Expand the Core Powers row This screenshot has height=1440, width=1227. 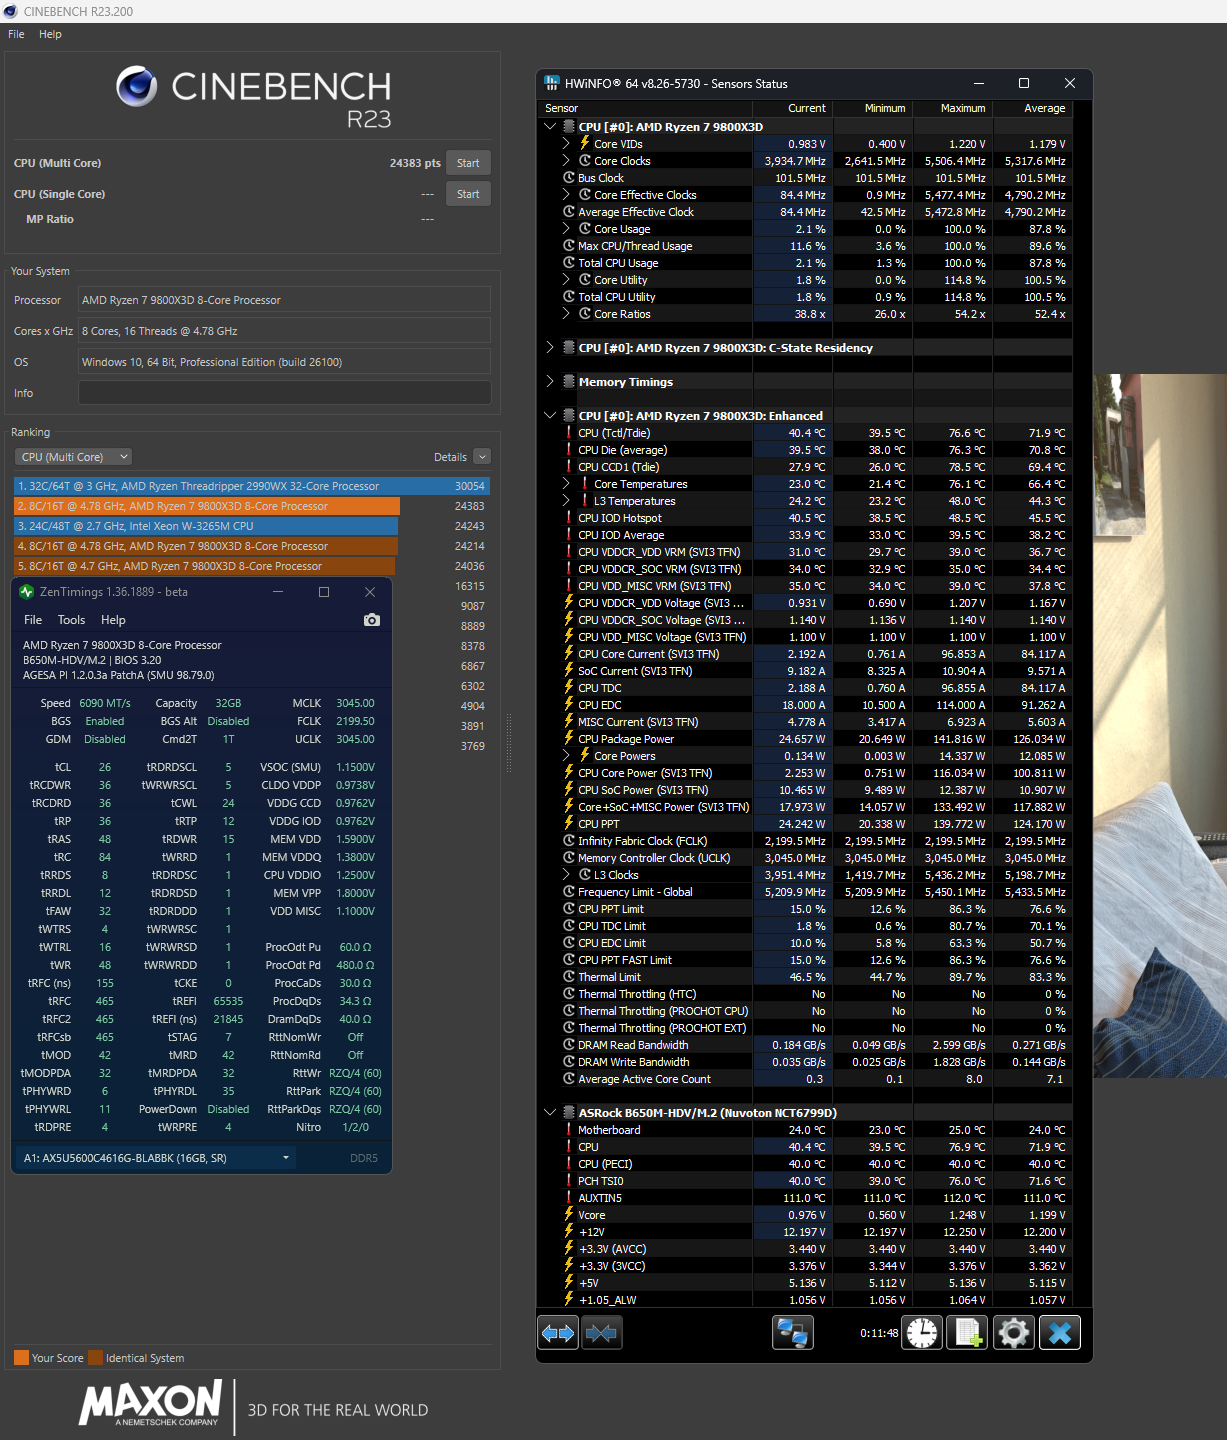pos(567,756)
